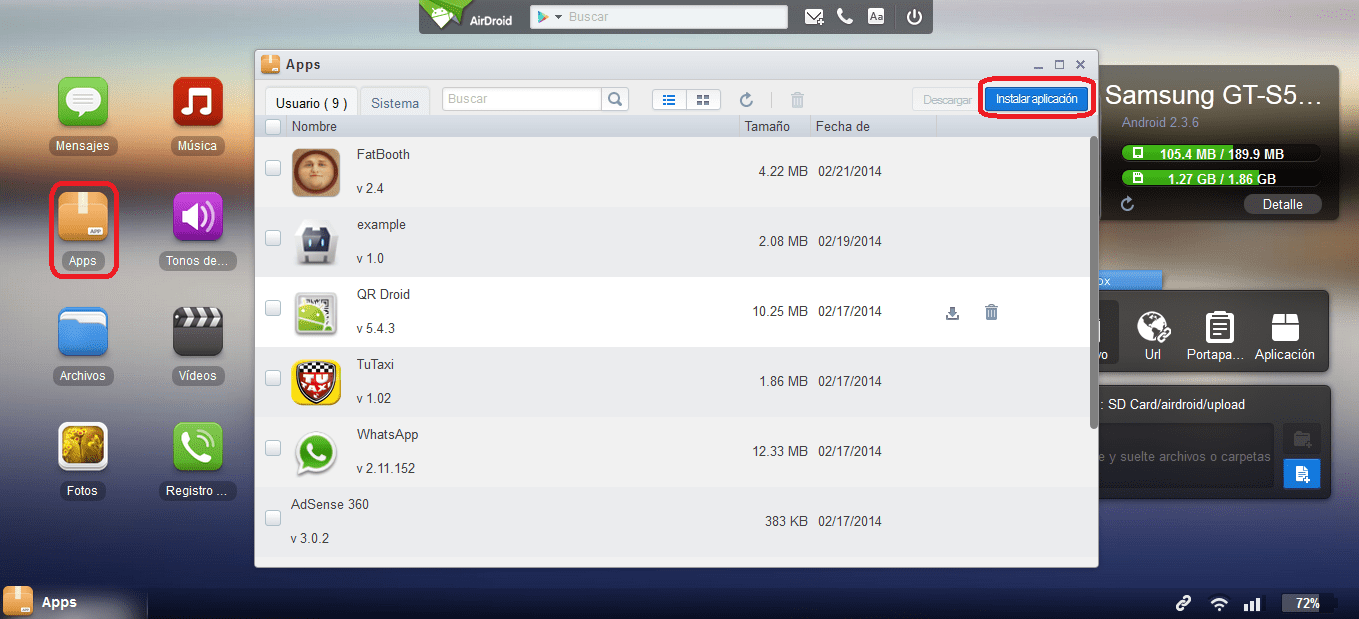Viewport: 1359px width, 619px height.
Task: Uninstall QR Droid with its trash icon
Action: click(991, 312)
